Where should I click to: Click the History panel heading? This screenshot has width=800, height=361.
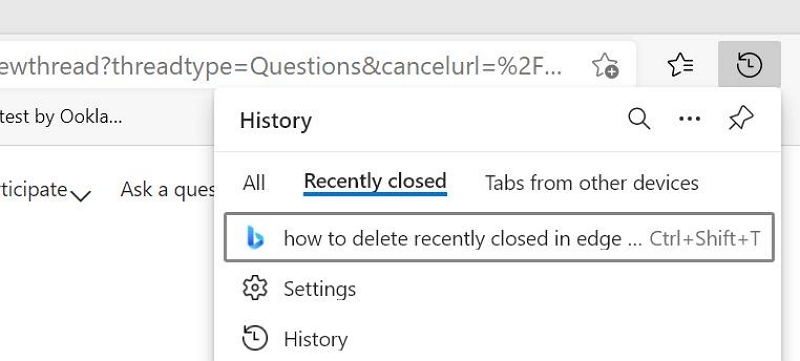(276, 121)
